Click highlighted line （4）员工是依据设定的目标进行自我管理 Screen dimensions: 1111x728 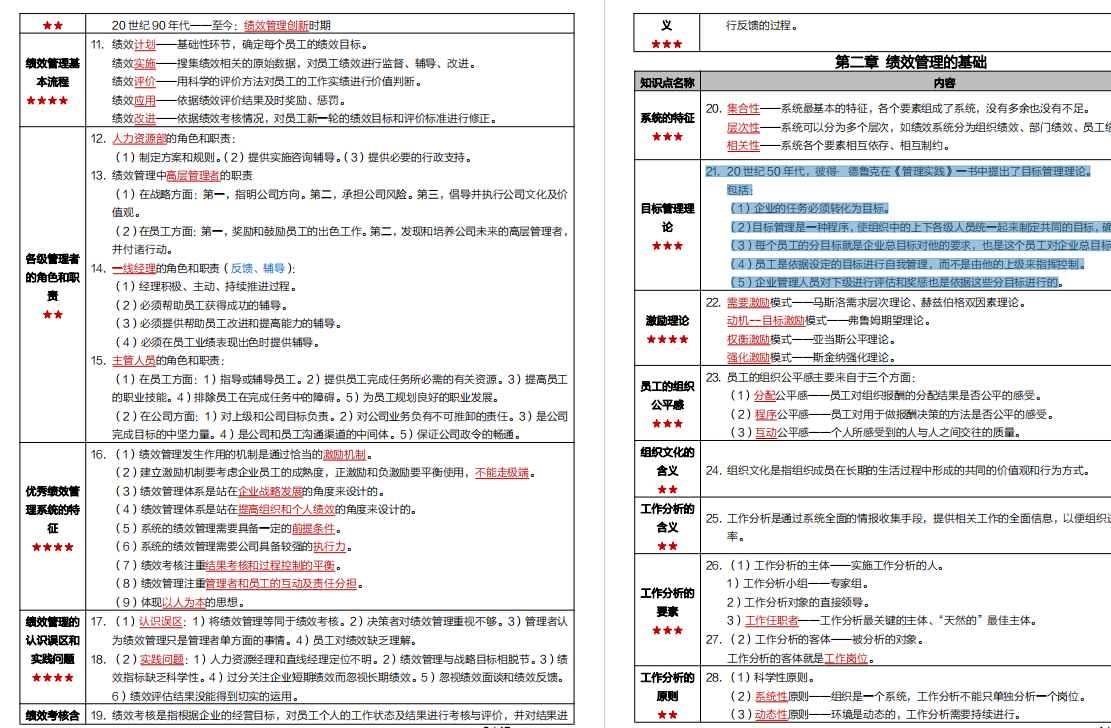coord(908,264)
